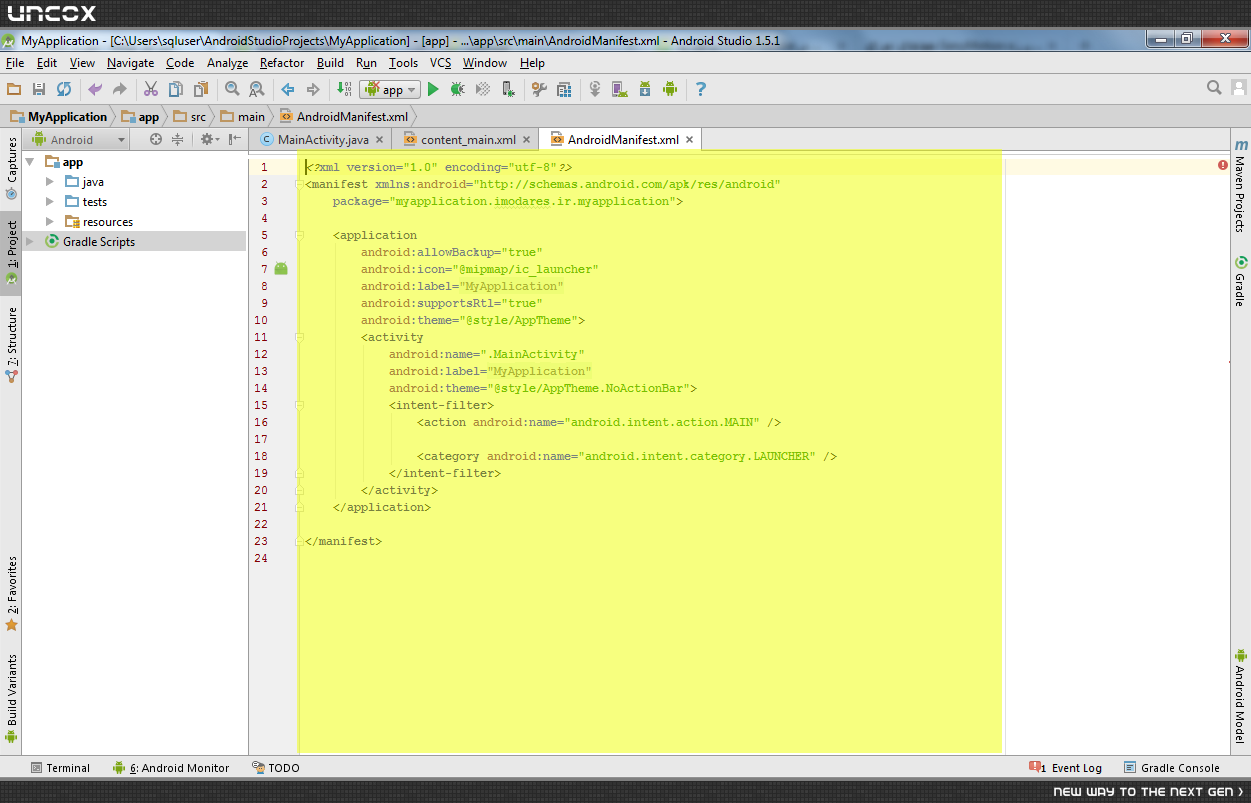Navigate Forward with the right arrow icon

click(x=313, y=89)
